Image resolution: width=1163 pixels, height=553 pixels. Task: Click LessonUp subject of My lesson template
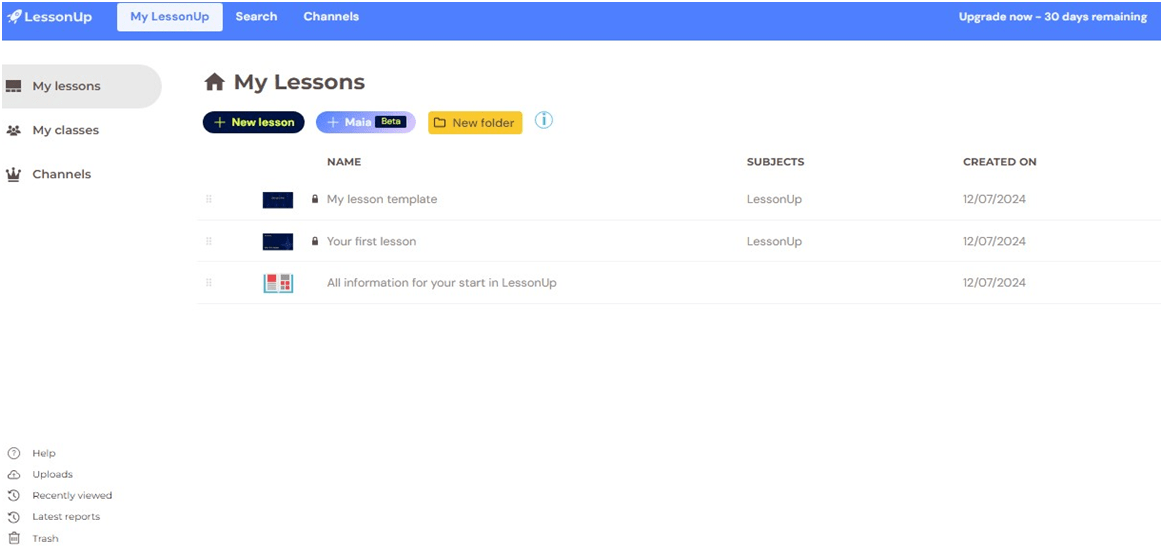774,199
